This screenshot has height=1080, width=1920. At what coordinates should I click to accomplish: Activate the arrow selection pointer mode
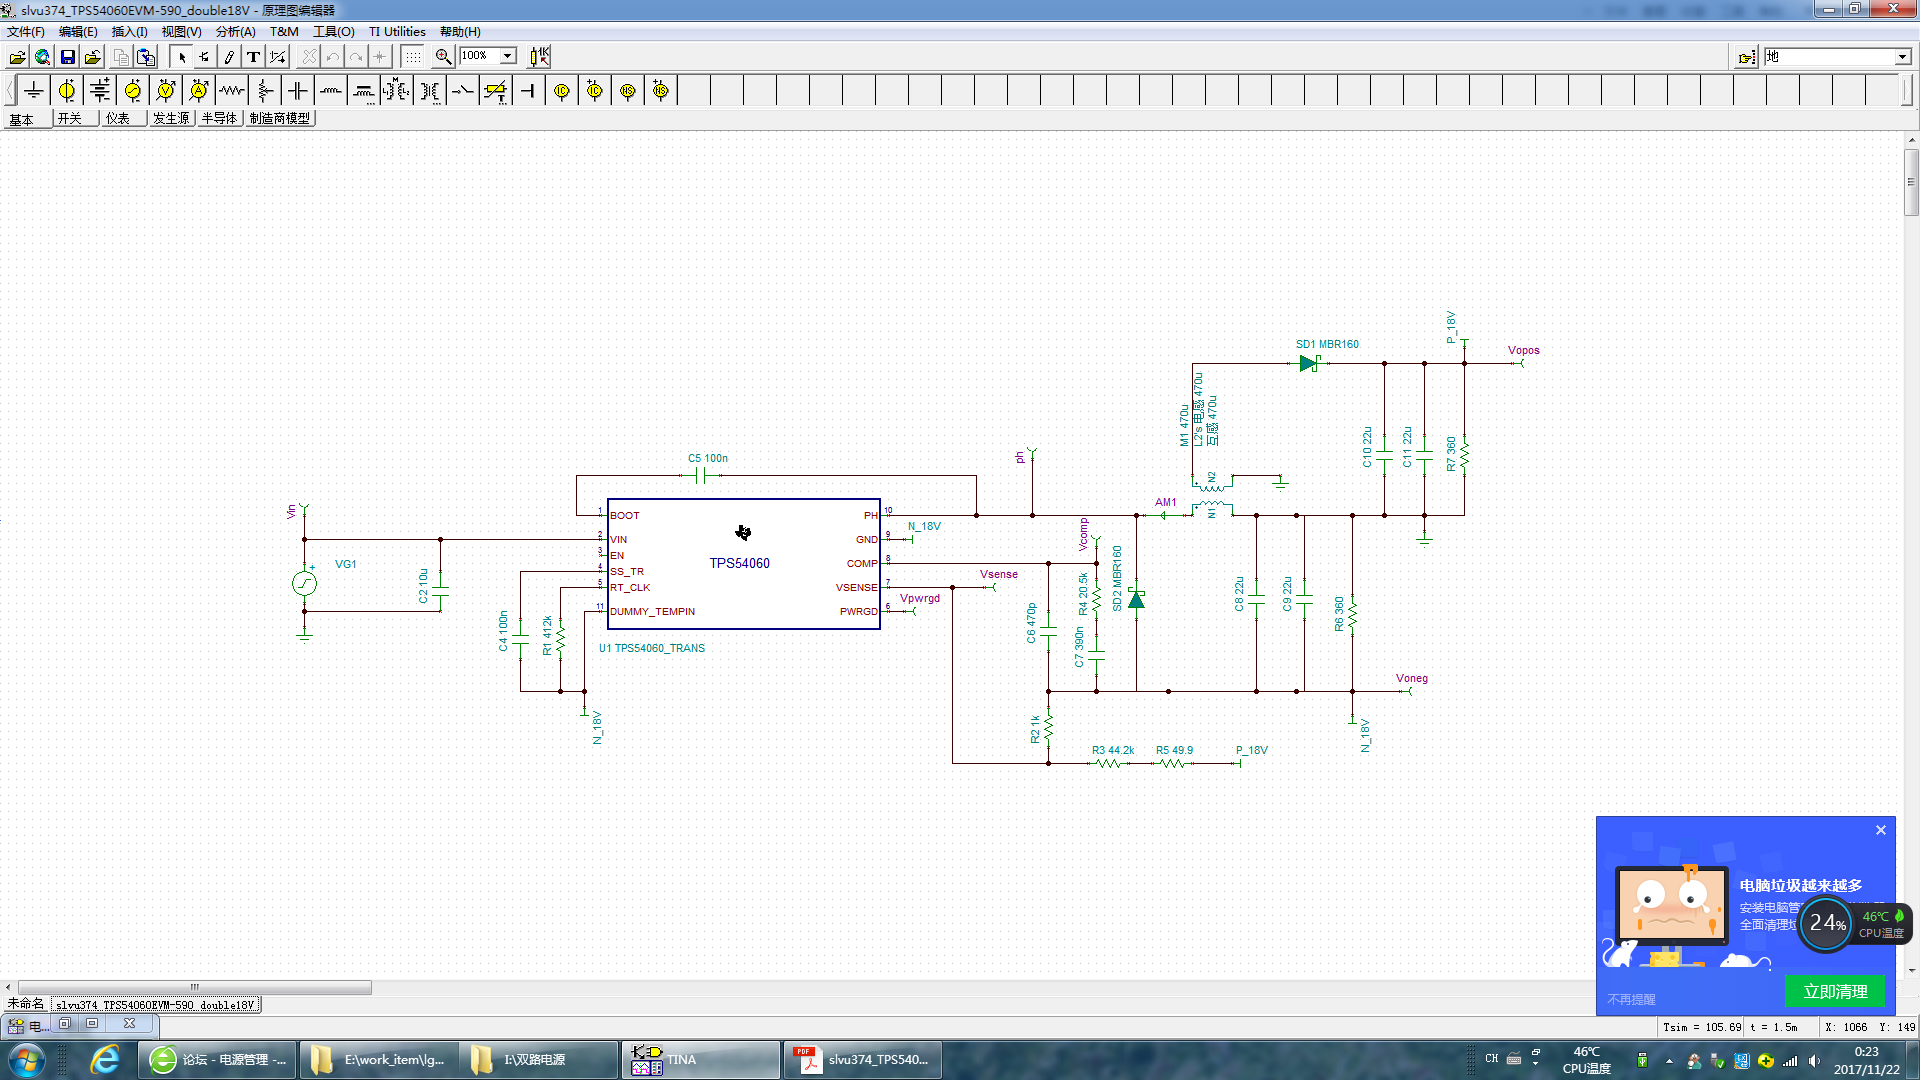tap(182, 57)
